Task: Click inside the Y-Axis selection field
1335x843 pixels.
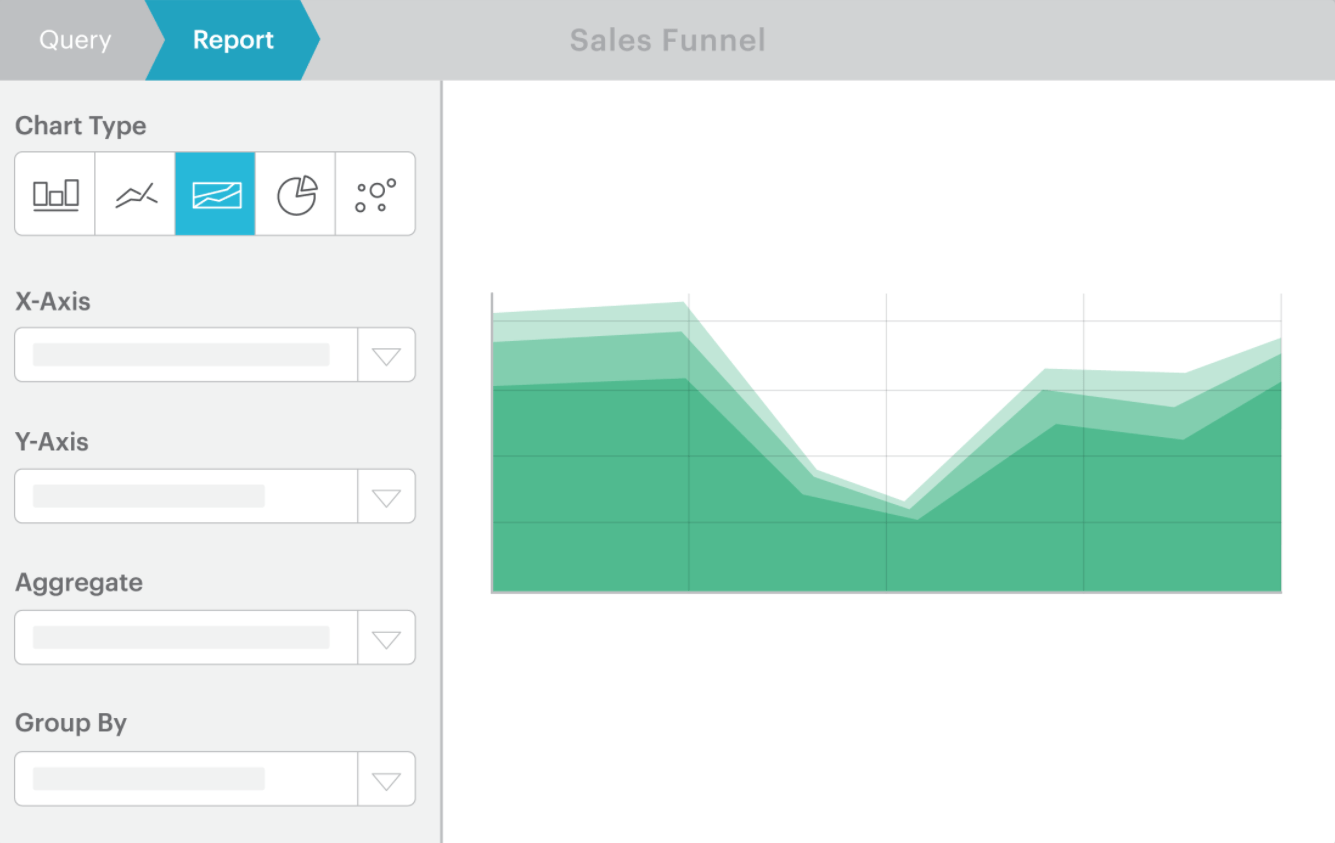Action: pos(185,496)
